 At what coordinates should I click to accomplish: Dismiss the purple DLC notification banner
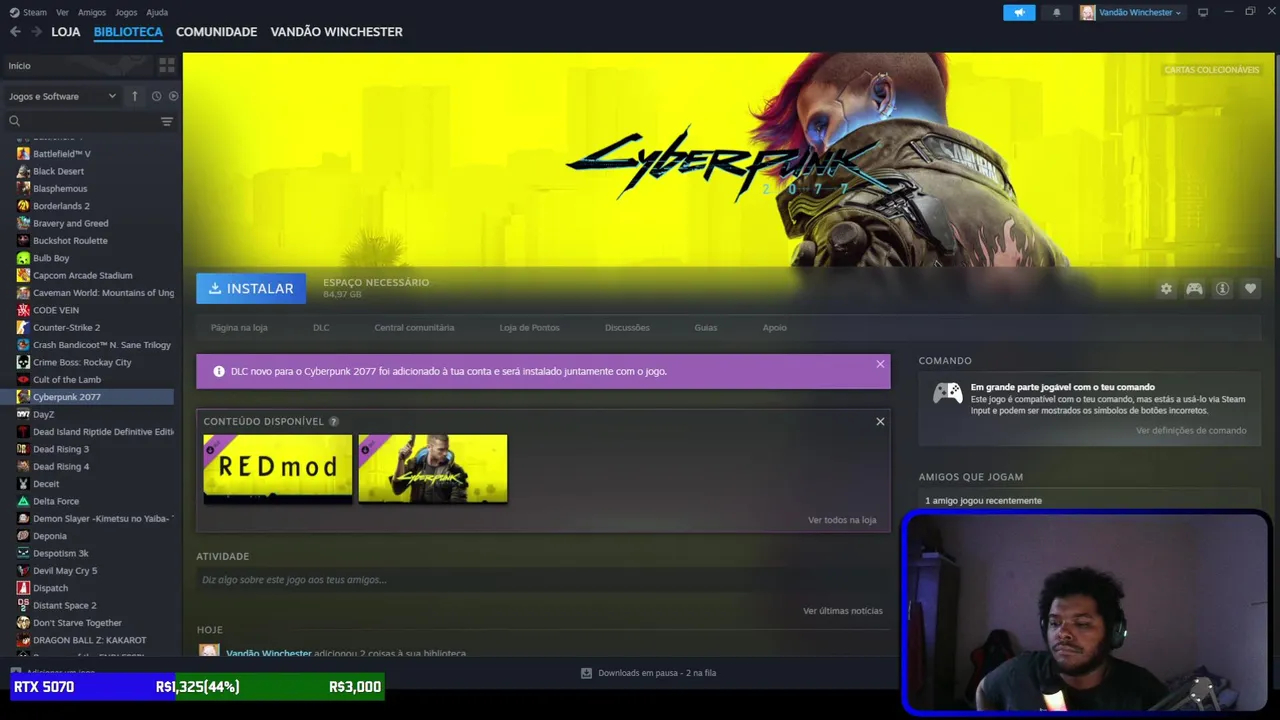pyautogui.click(x=880, y=364)
